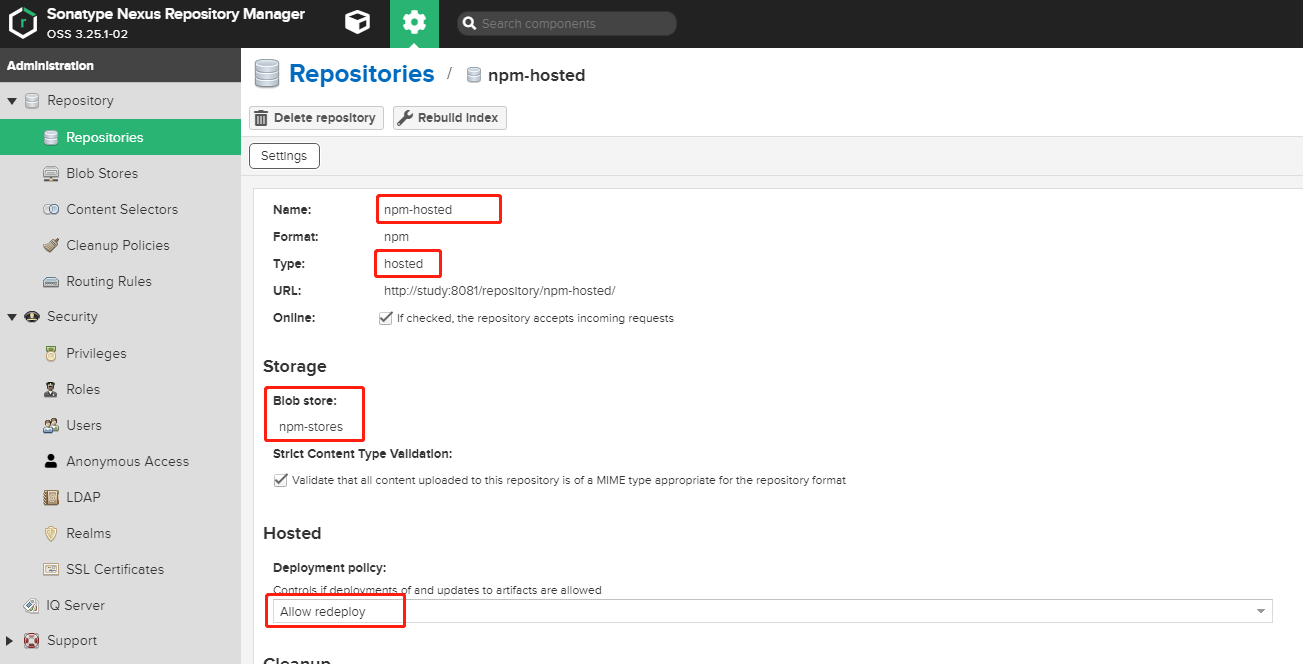Screen dimensions: 1303x664
Task: Click the Search components field
Action: point(567,22)
